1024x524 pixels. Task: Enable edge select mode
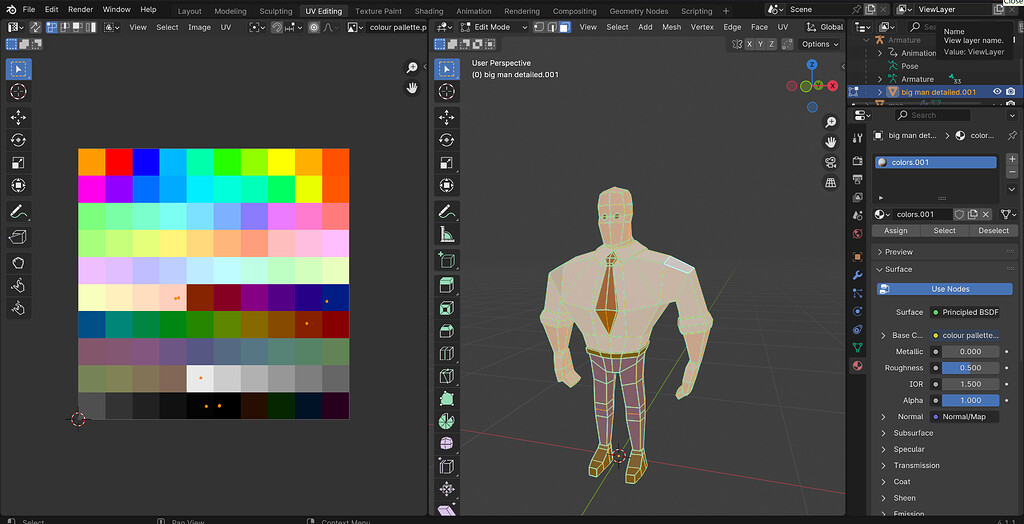point(552,27)
